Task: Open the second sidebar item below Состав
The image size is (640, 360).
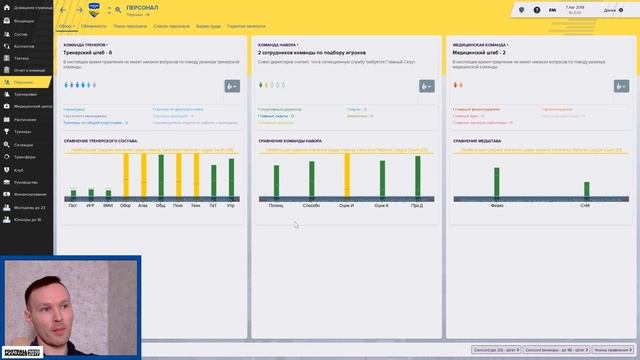Action: 24,58
